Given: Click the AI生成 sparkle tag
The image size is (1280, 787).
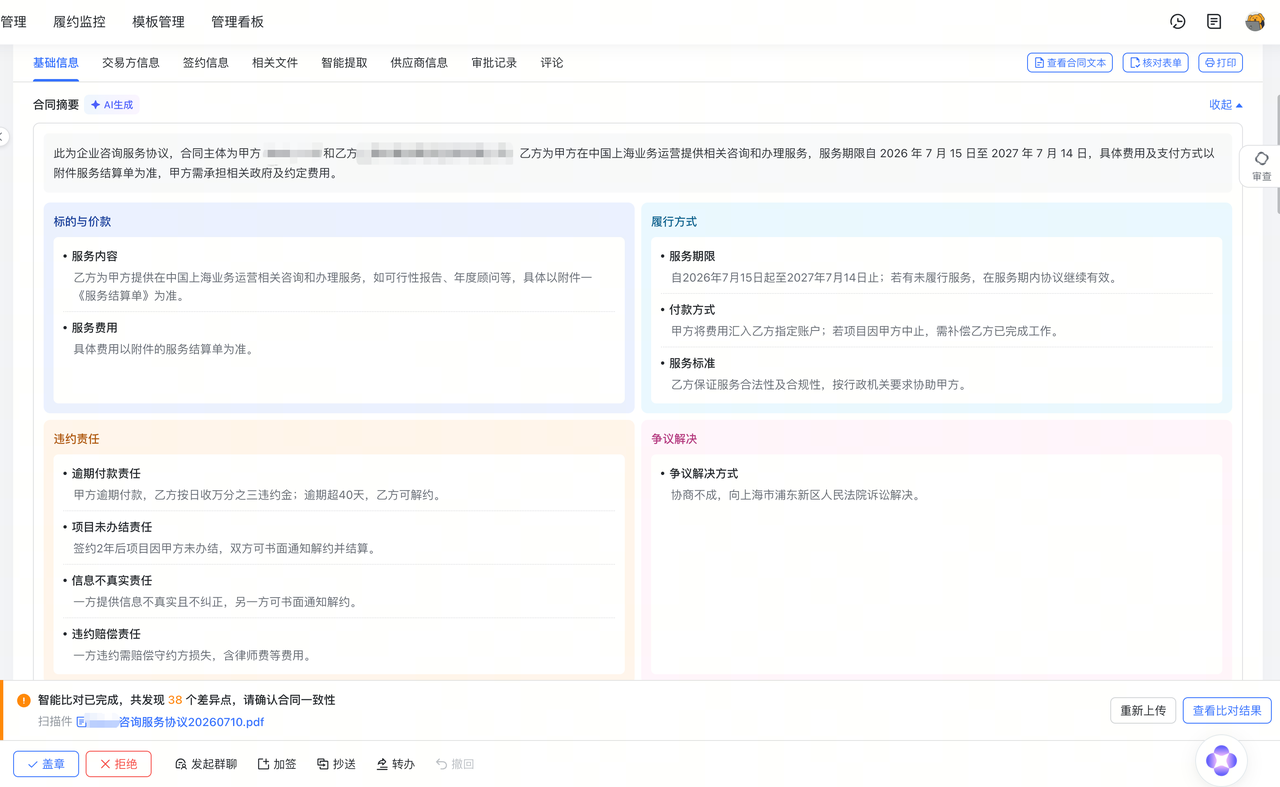Looking at the screenshot, I should point(112,105).
